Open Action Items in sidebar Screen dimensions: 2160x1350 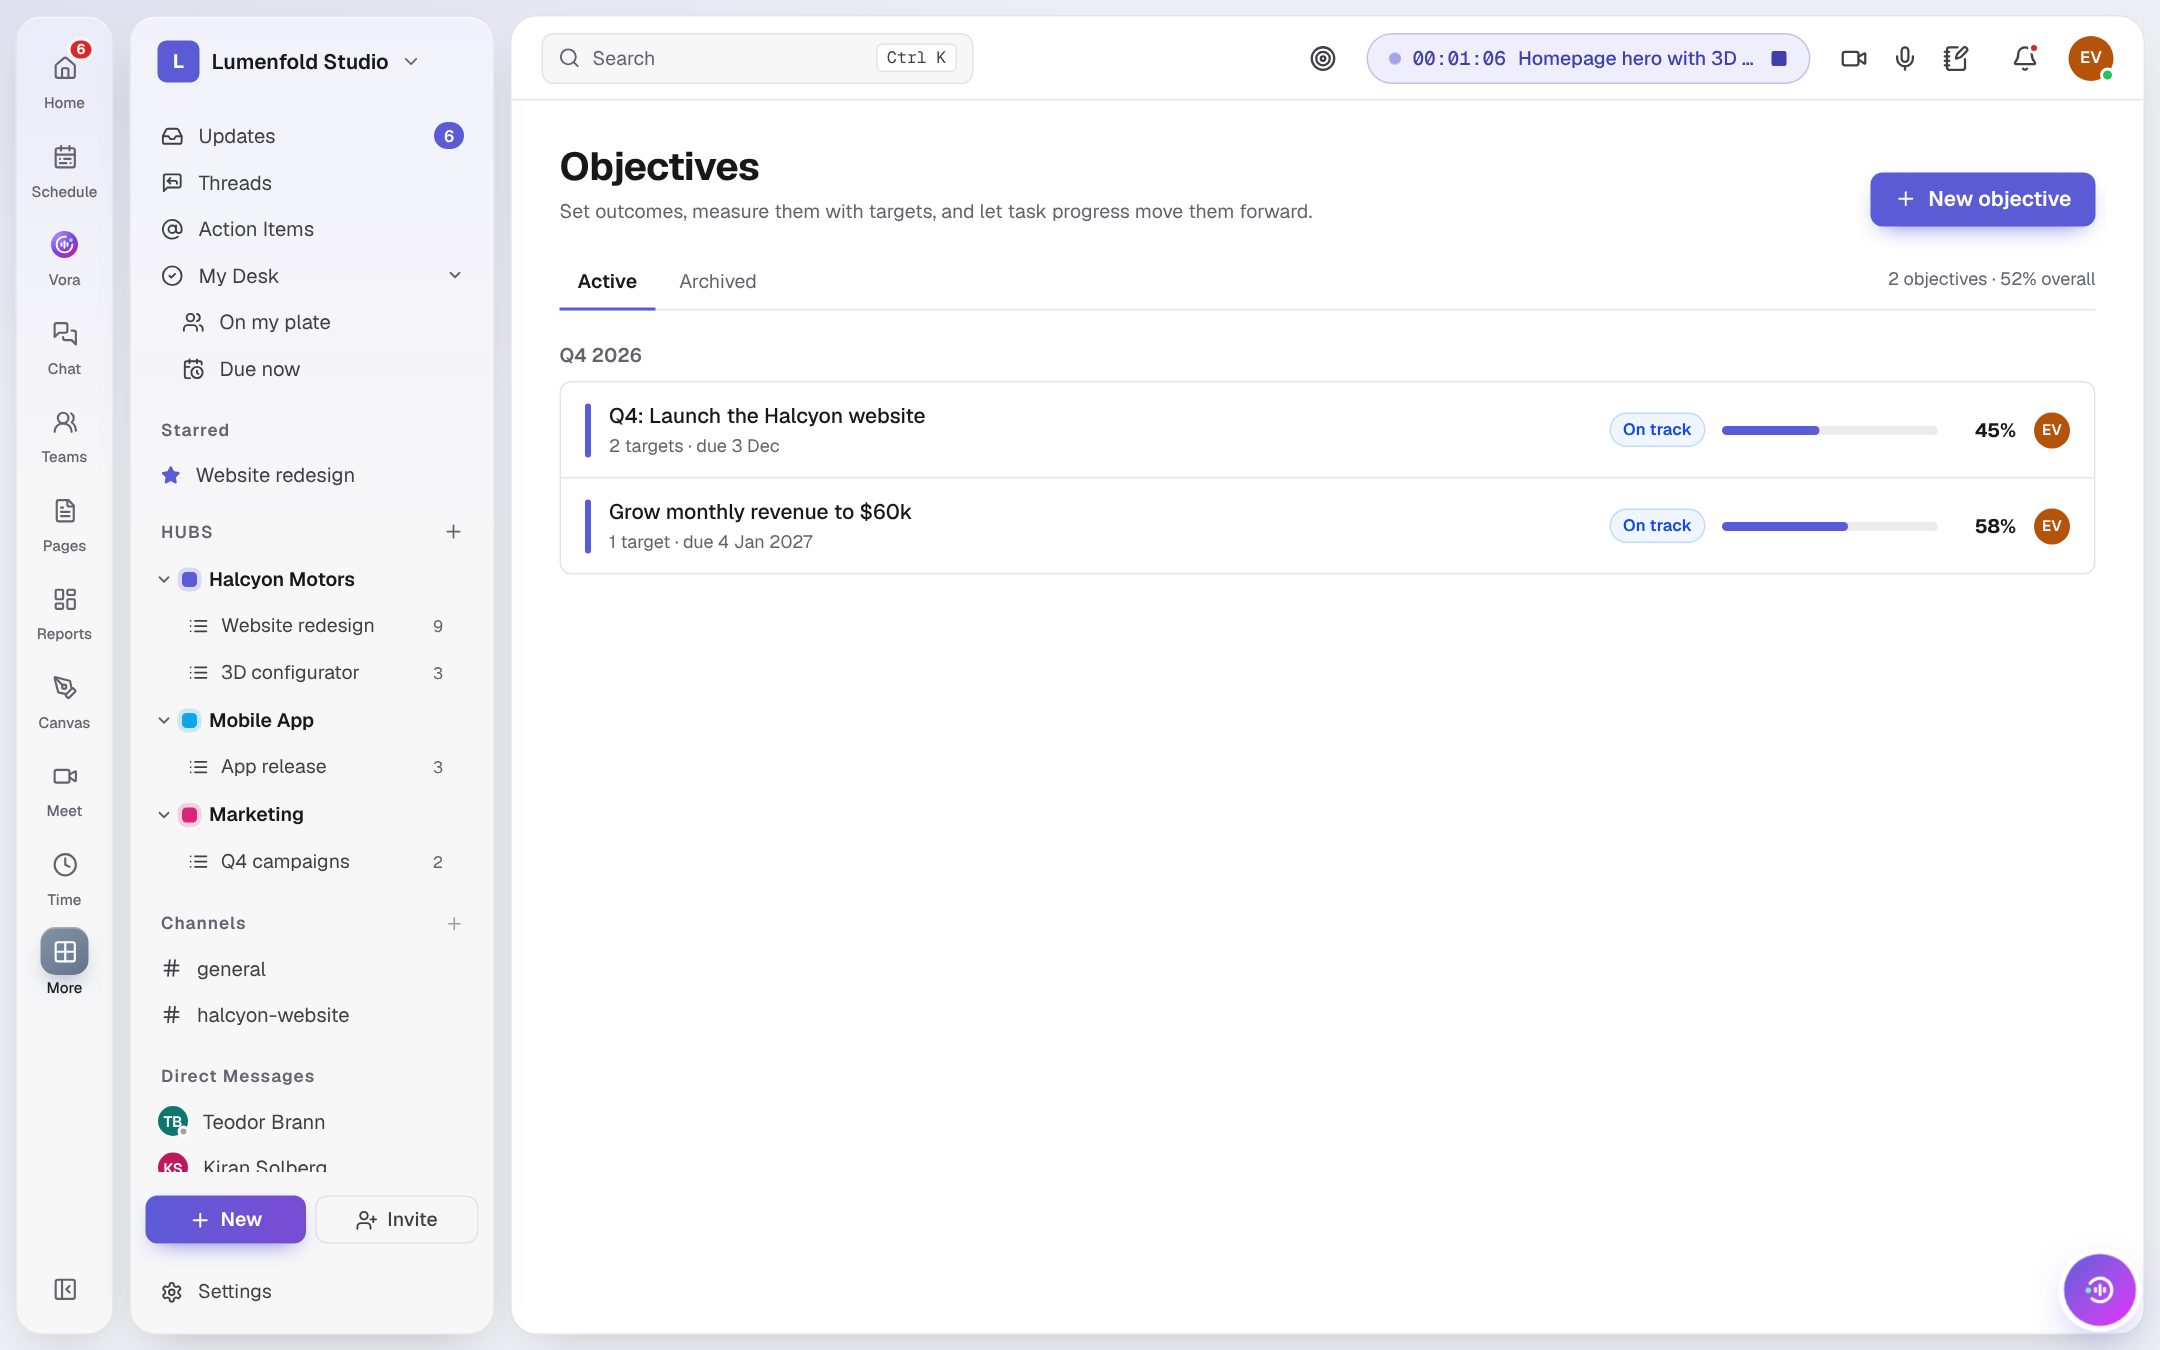pos(312,229)
